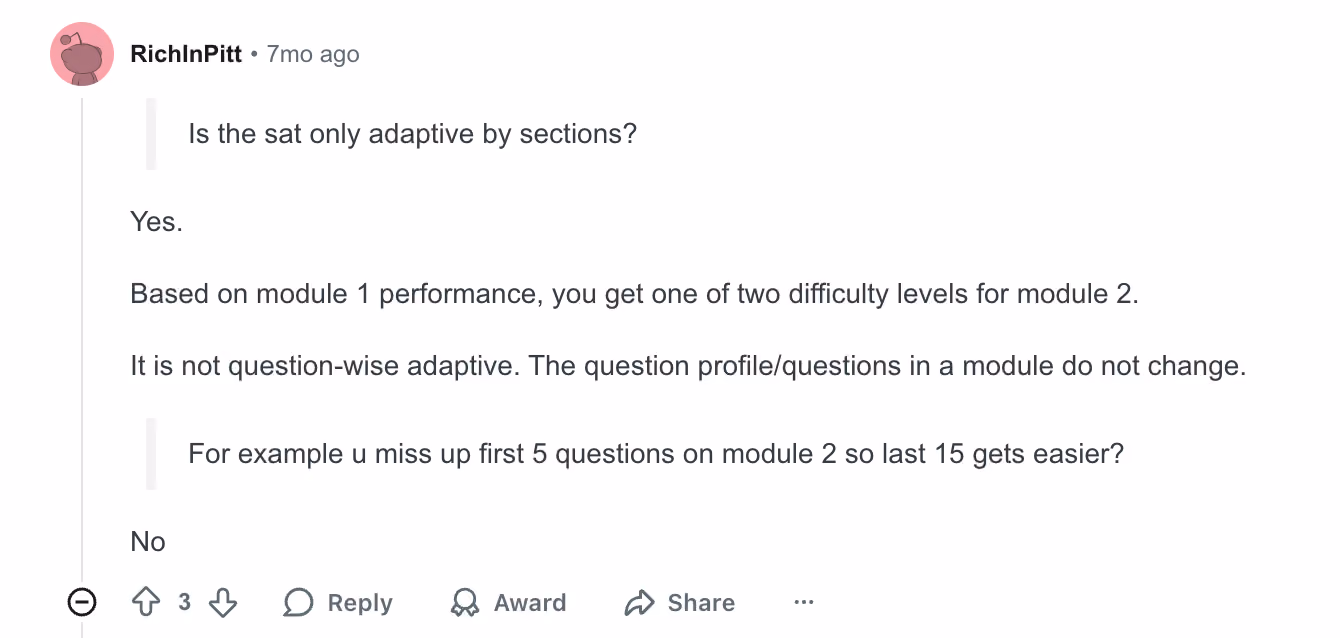Viewport: 1340px width, 638px height.
Task: Click the line saying not question-wise adaptive
Action: click(689, 366)
